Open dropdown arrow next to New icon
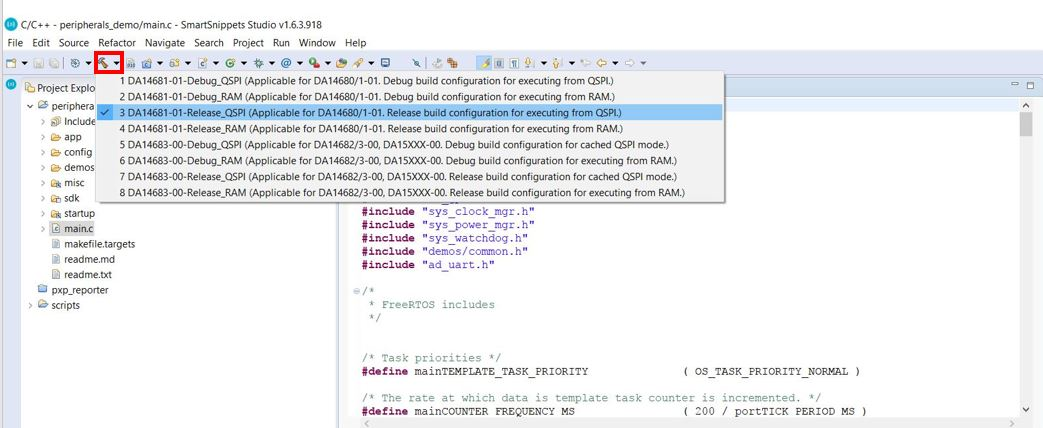The height and width of the screenshot is (428, 1043). pos(25,63)
